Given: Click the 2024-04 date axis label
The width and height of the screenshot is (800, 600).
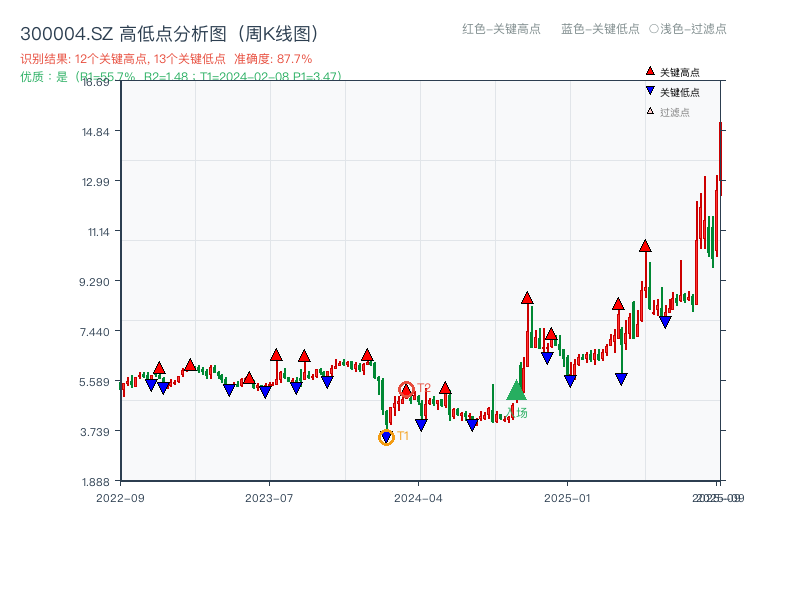Looking at the screenshot, I should tap(418, 498).
